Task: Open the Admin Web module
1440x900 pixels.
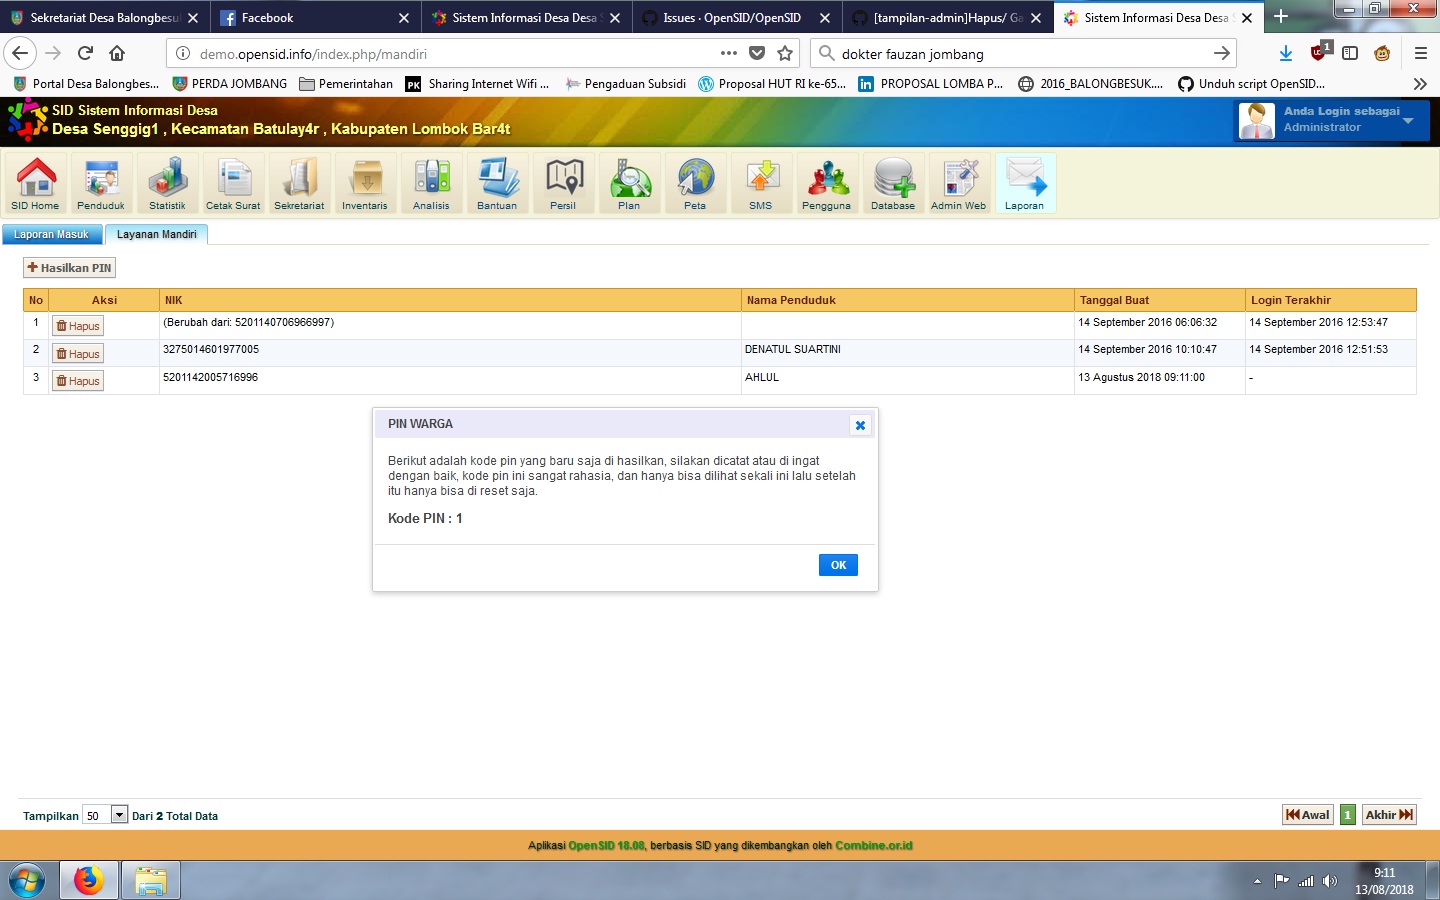Action: click(959, 183)
